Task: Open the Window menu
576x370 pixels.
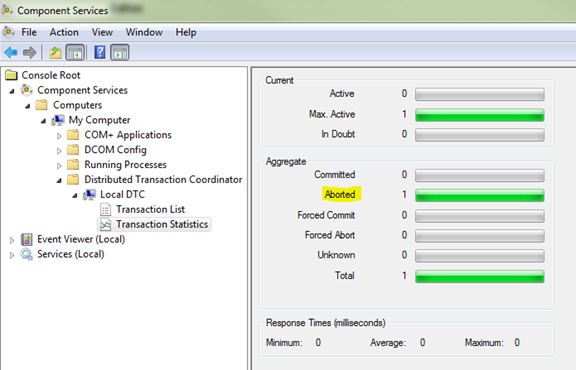Action: [x=144, y=32]
